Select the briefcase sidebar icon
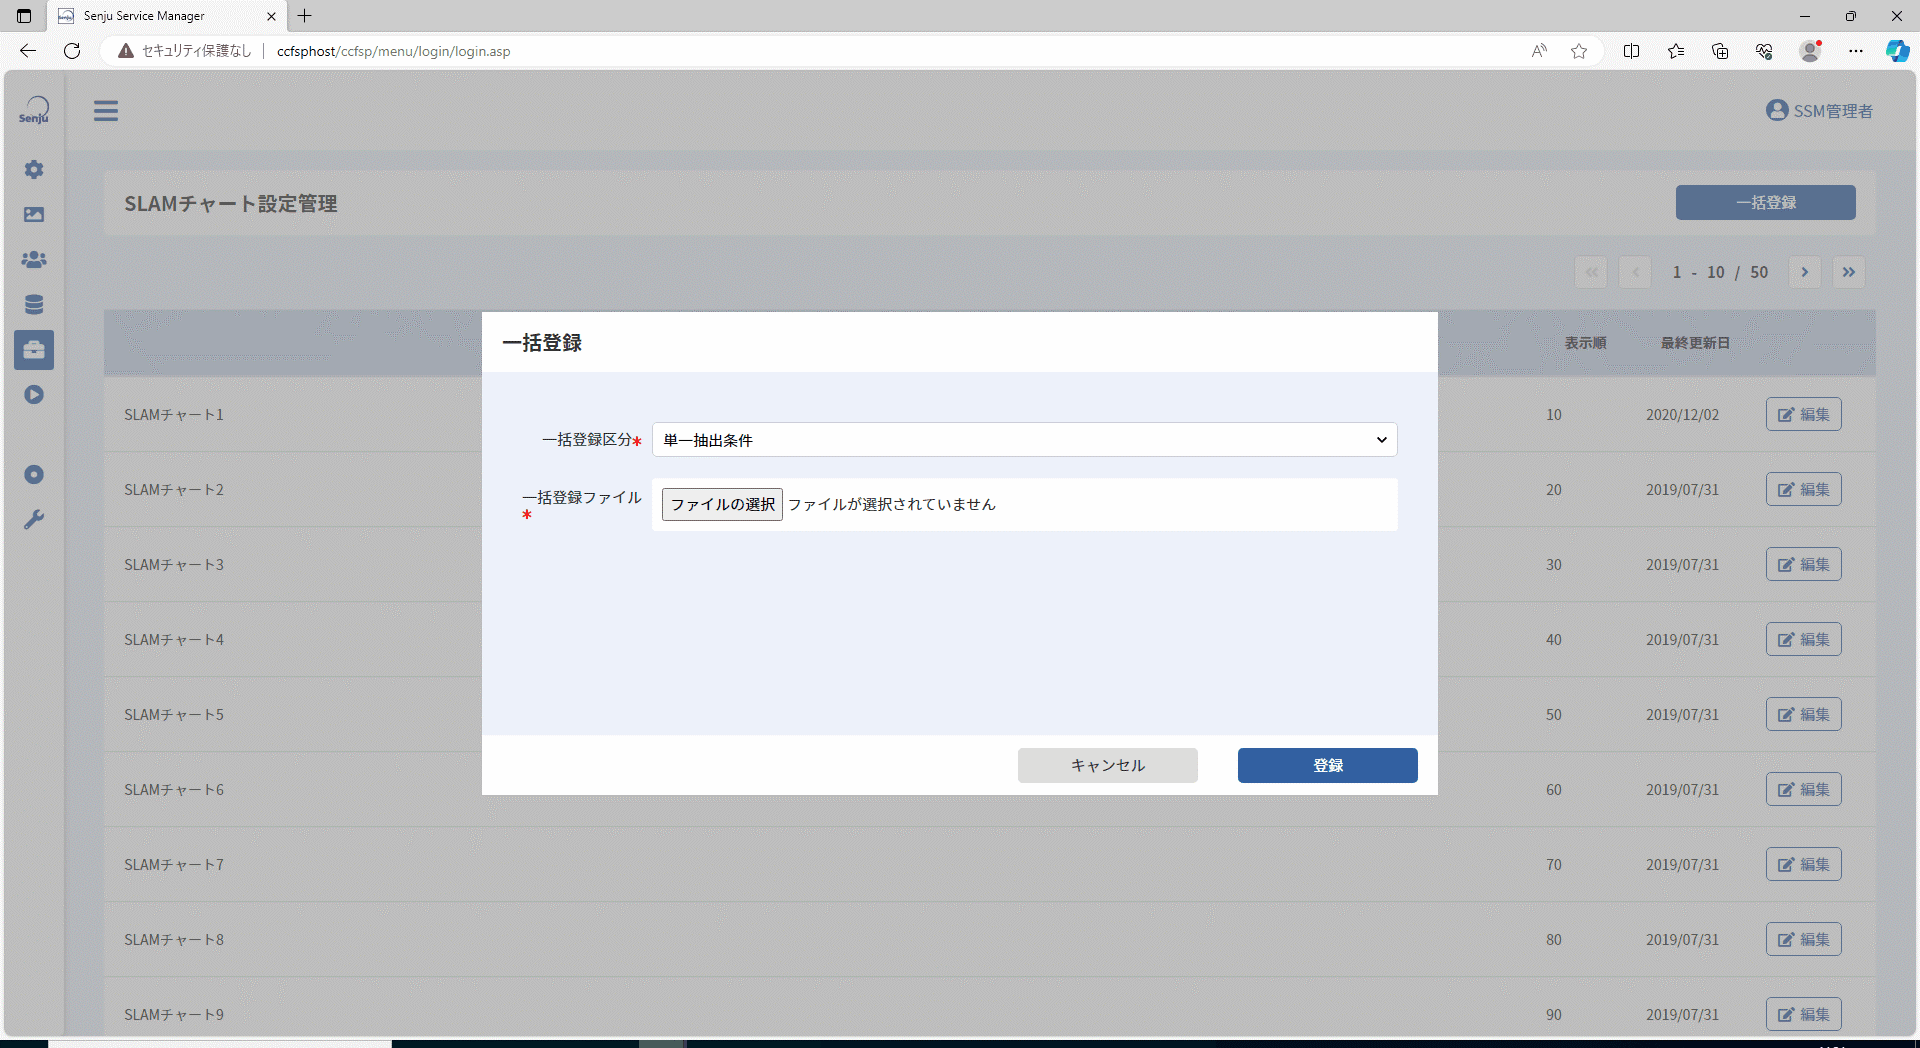The image size is (1920, 1048). point(34,350)
